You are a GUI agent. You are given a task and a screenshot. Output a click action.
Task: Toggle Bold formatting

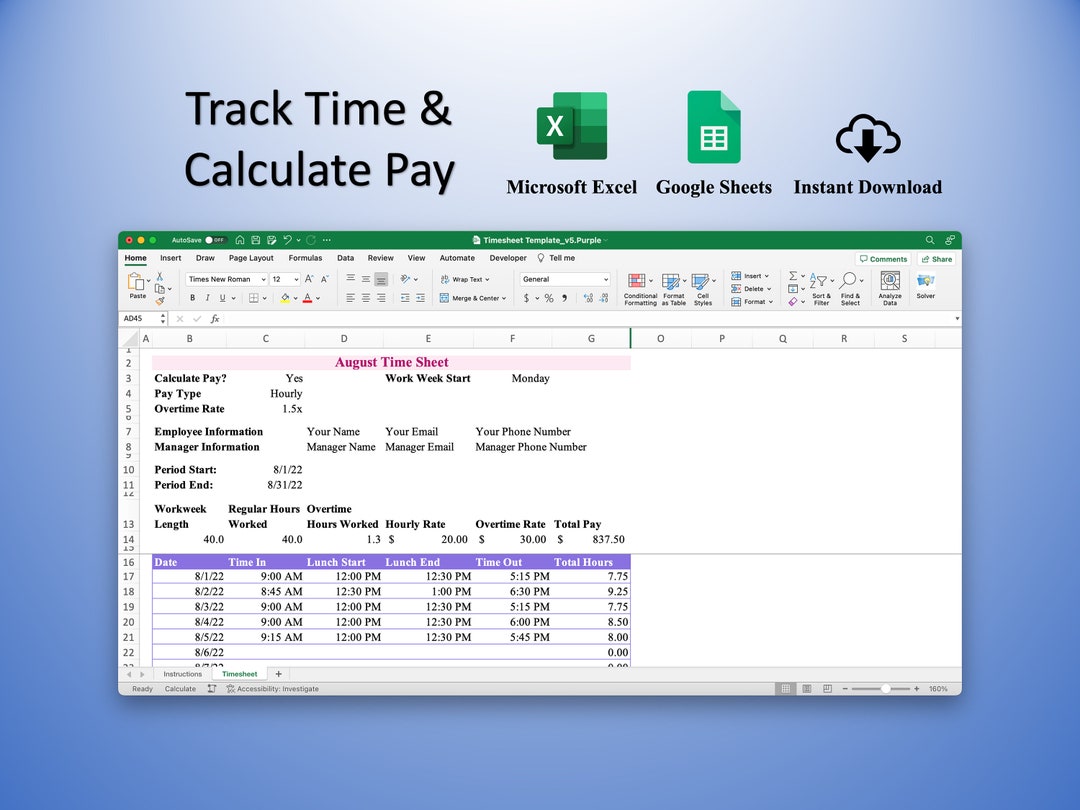tap(192, 298)
